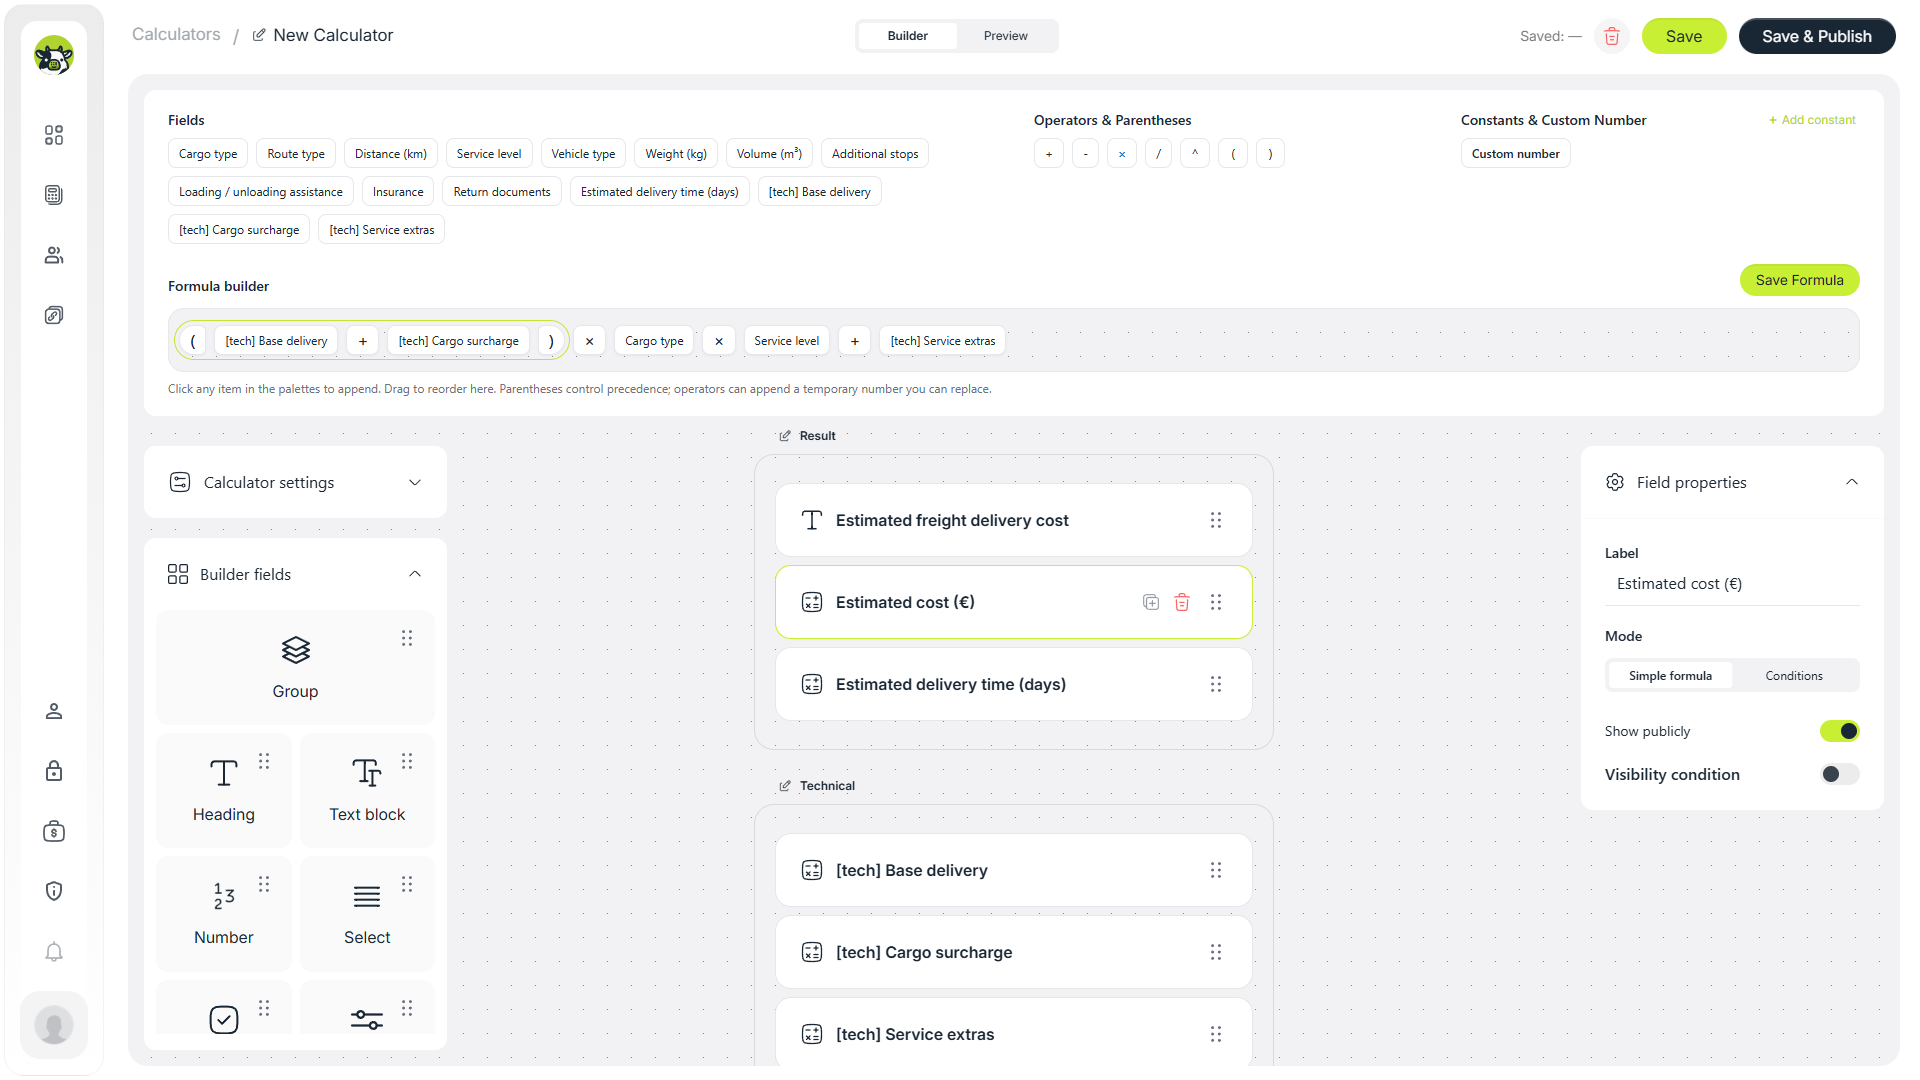Add Insurance field chip
Viewport: 1920px width, 1080px height.
[x=398, y=192]
